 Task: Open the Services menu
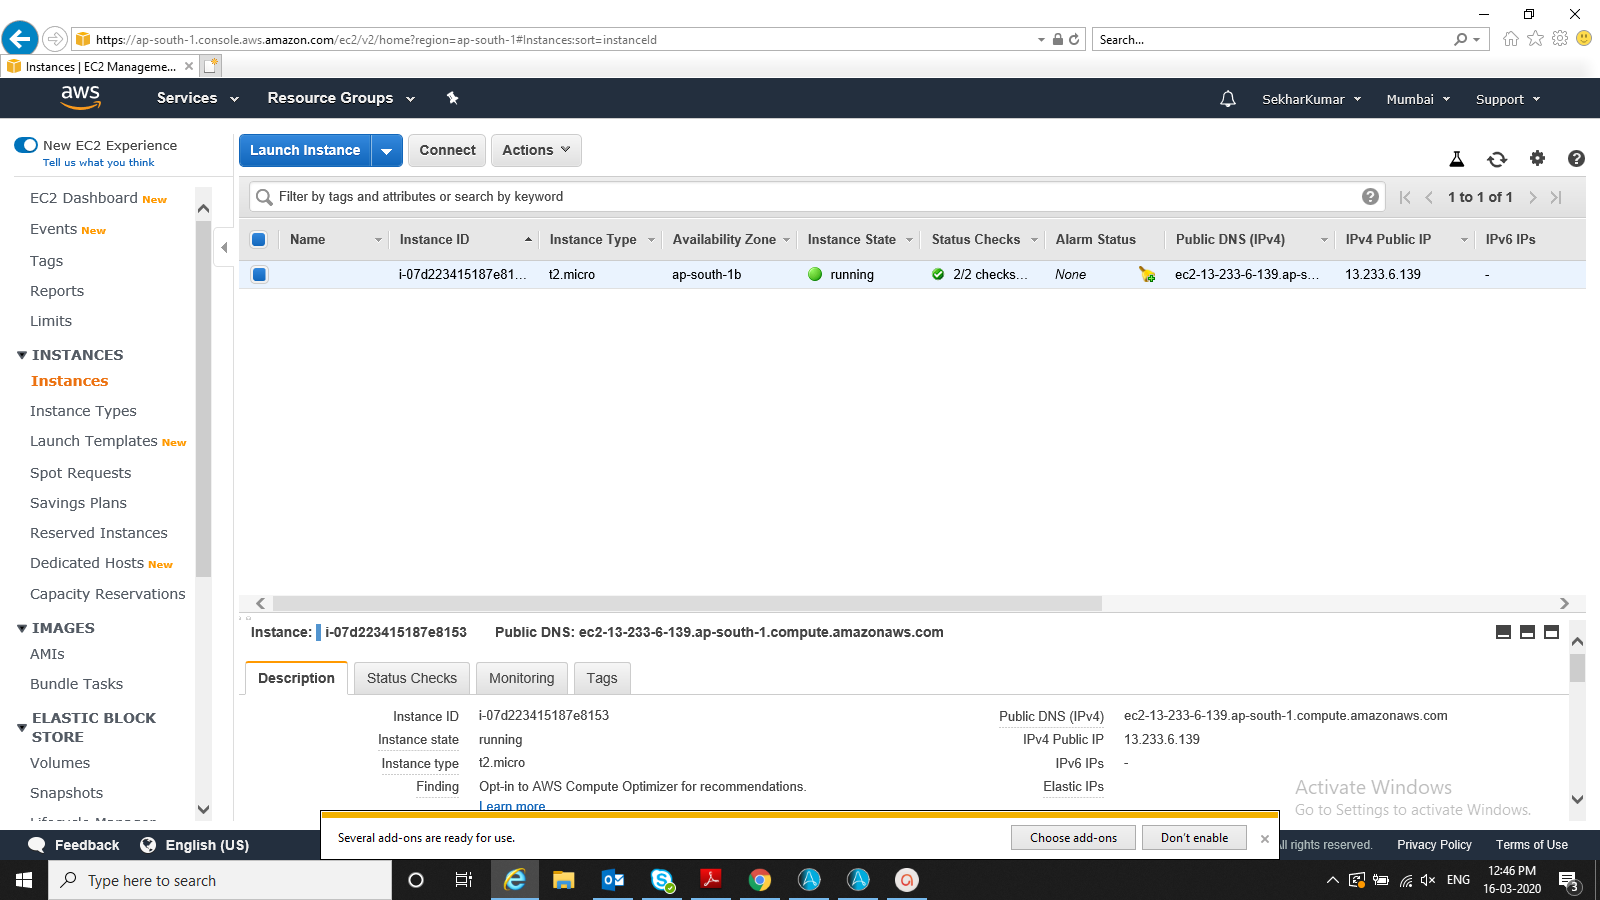pos(198,98)
